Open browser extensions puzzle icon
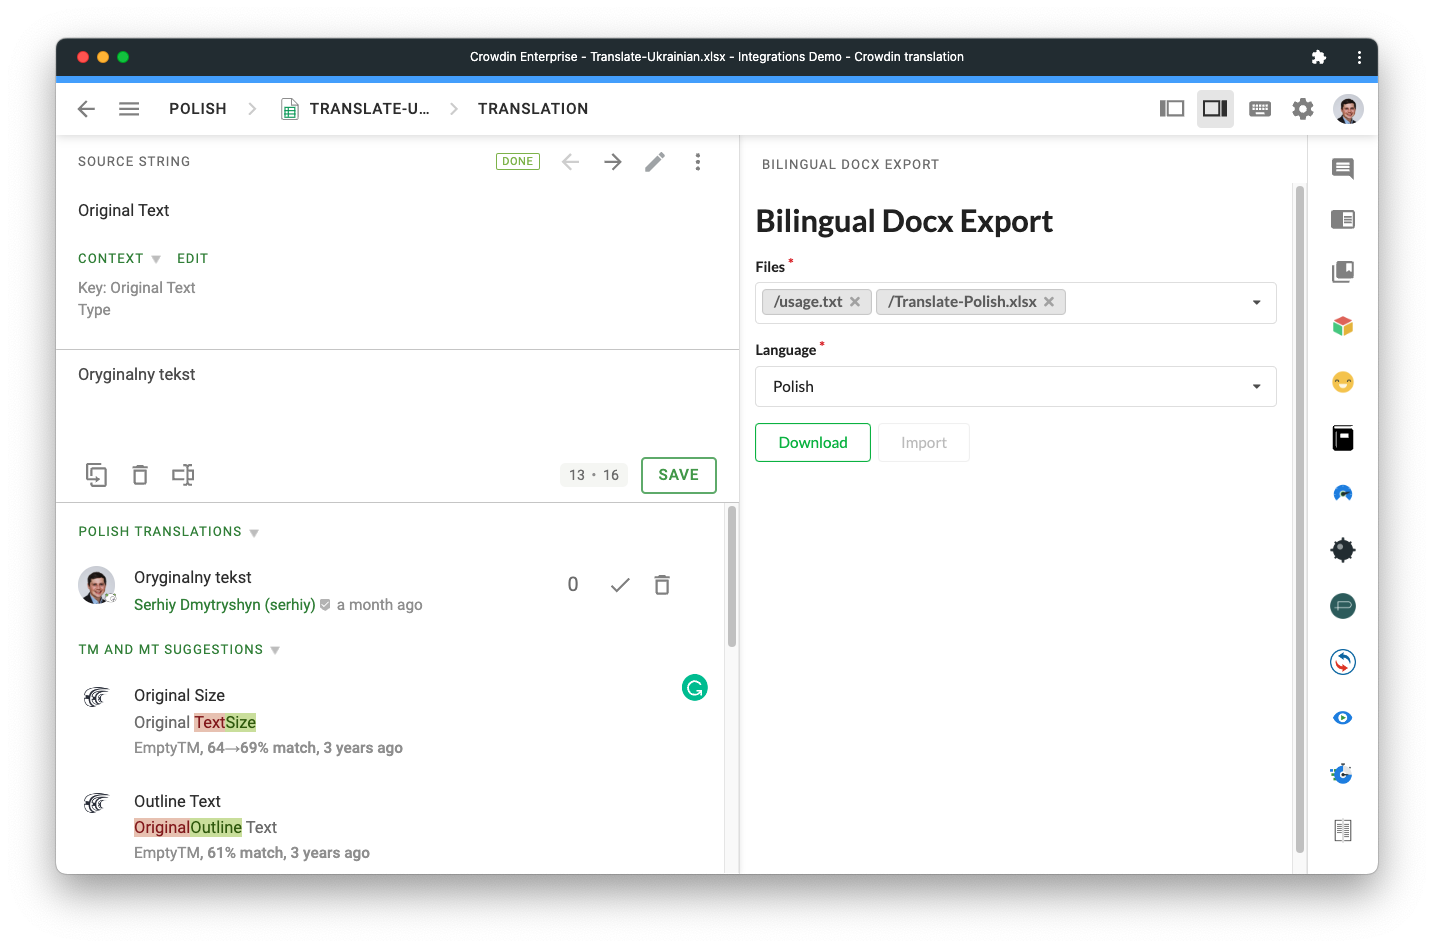1434x948 pixels. [1318, 57]
